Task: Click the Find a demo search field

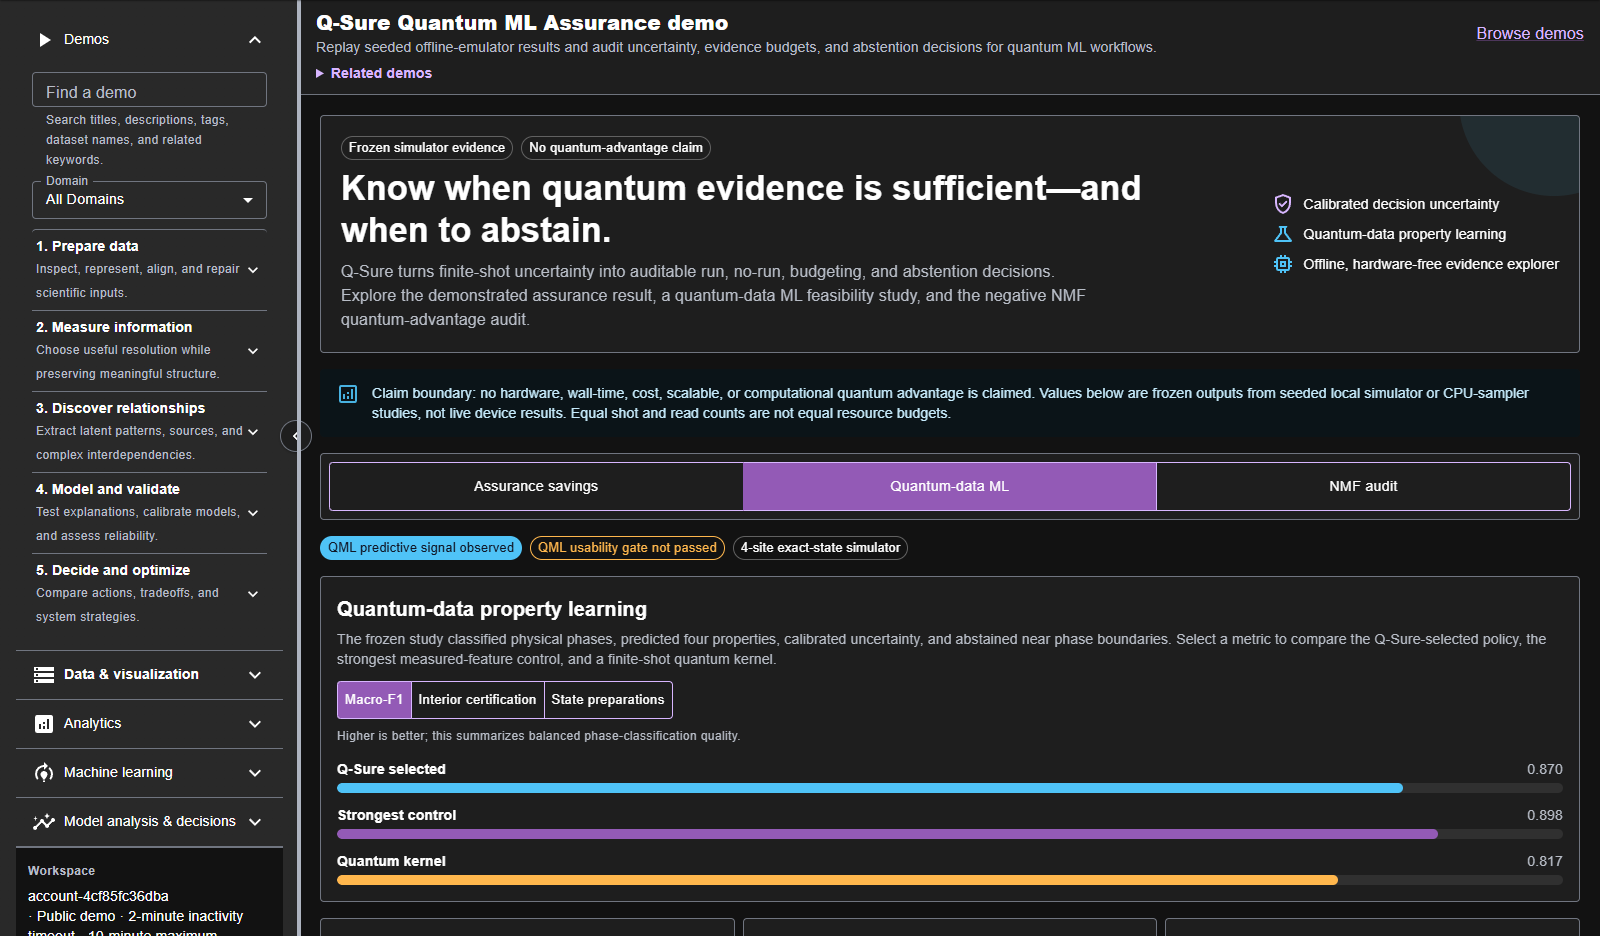Action: tap(149, 90)
